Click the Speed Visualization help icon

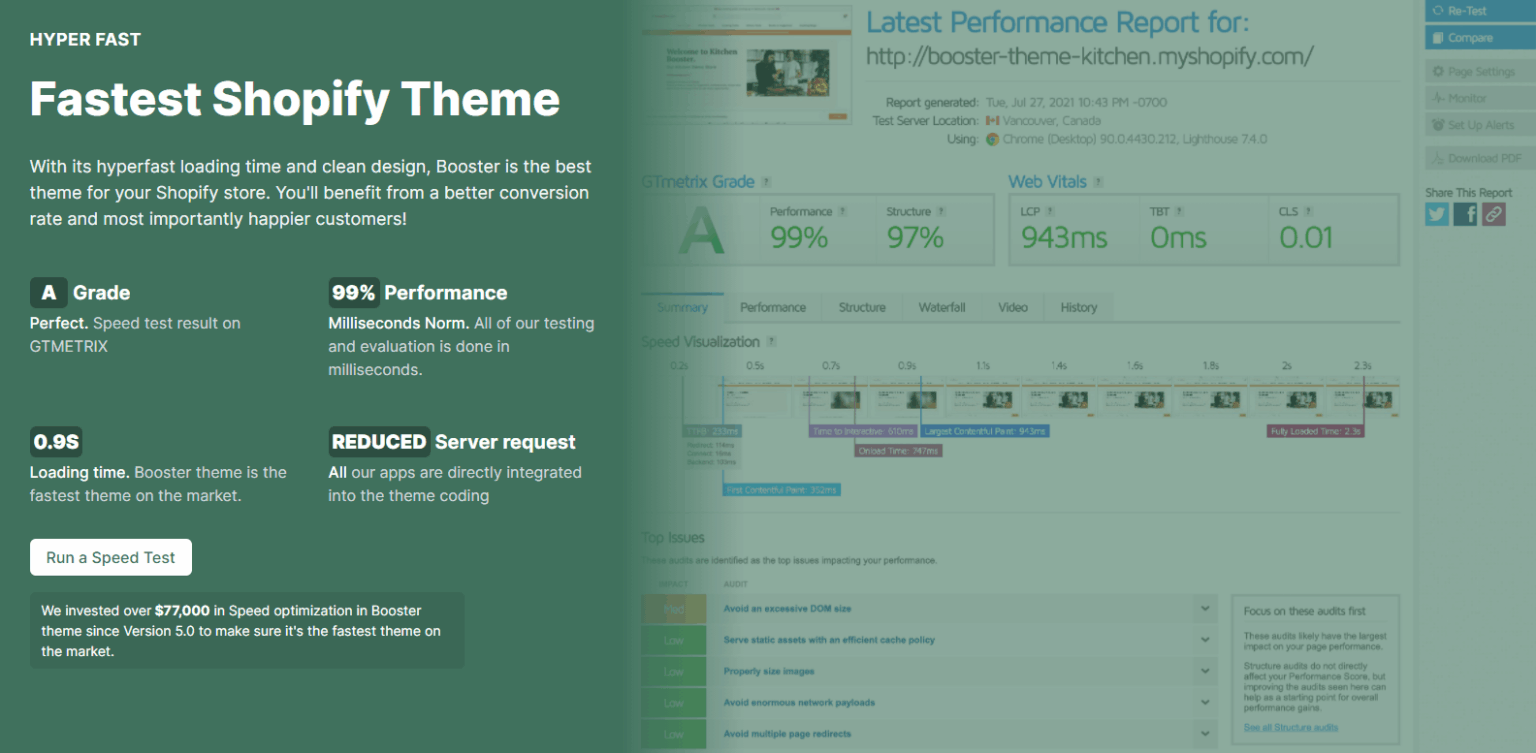coord(769,341)
